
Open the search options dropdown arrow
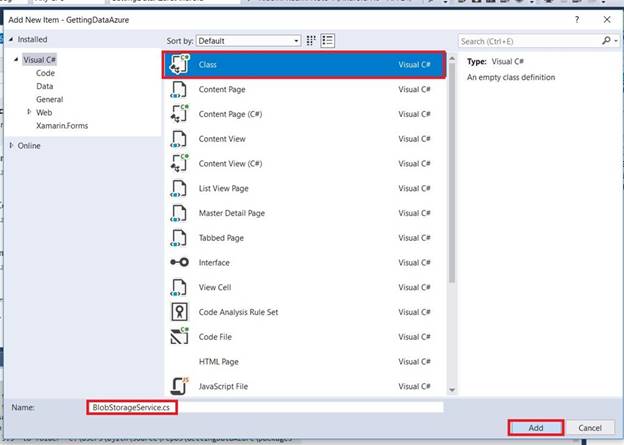point(616,41)
